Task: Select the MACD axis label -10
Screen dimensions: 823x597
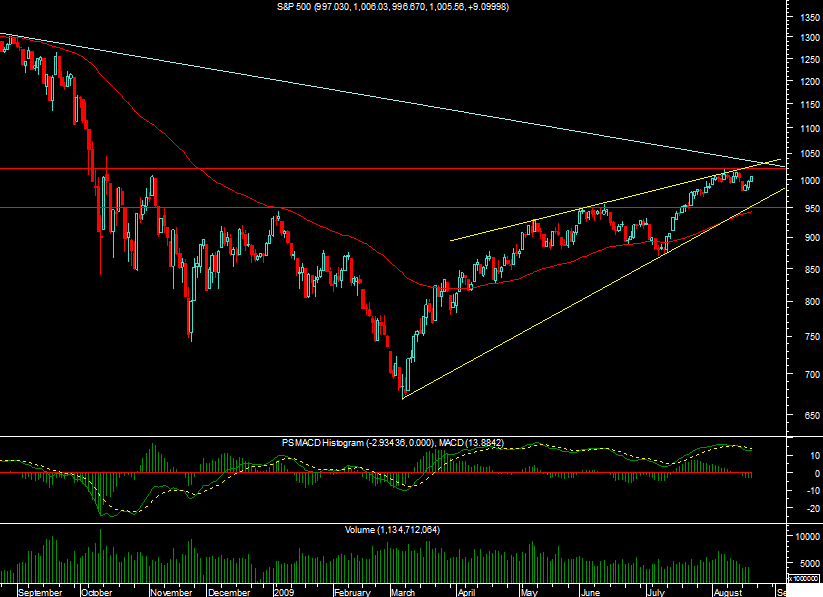Action: 813,491
